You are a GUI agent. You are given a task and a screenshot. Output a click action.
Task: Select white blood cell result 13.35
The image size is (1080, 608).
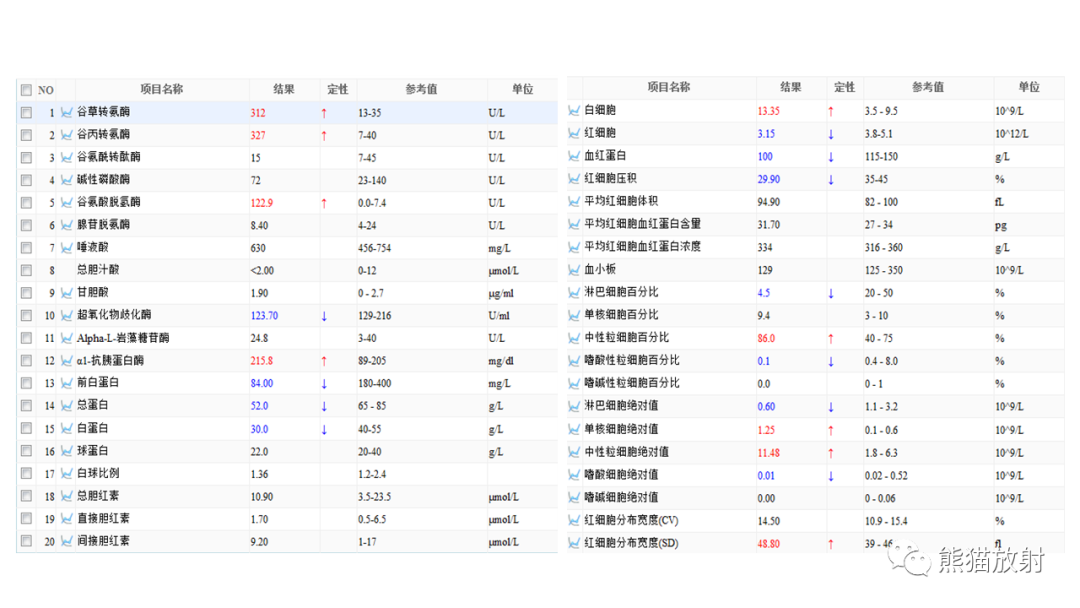pyautogui.click(x=769, y=111)
